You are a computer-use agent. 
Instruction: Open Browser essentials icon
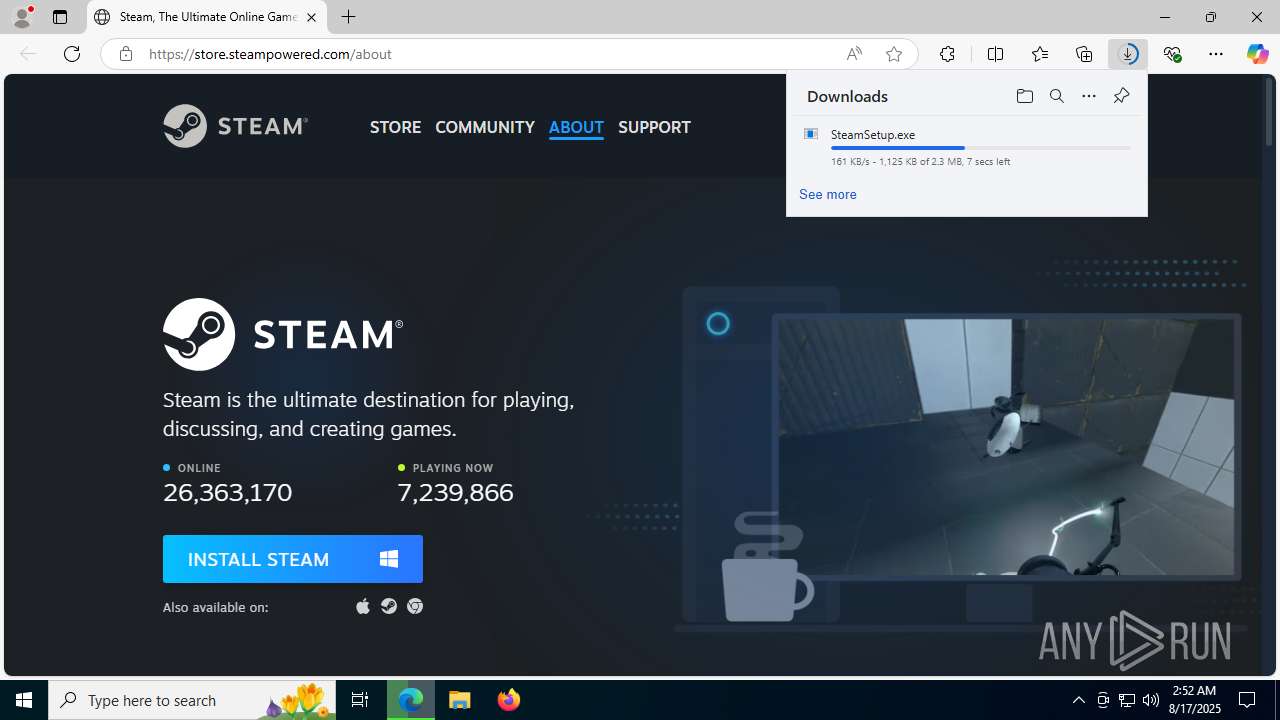pyautogui.click(x=1172, y=54)
